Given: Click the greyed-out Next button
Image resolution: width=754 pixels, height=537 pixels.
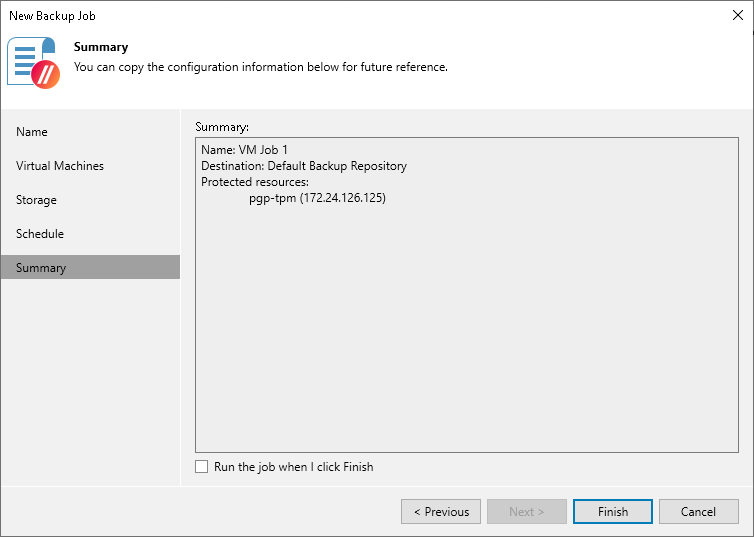Looking at the screenshot, I should (527, 512).
